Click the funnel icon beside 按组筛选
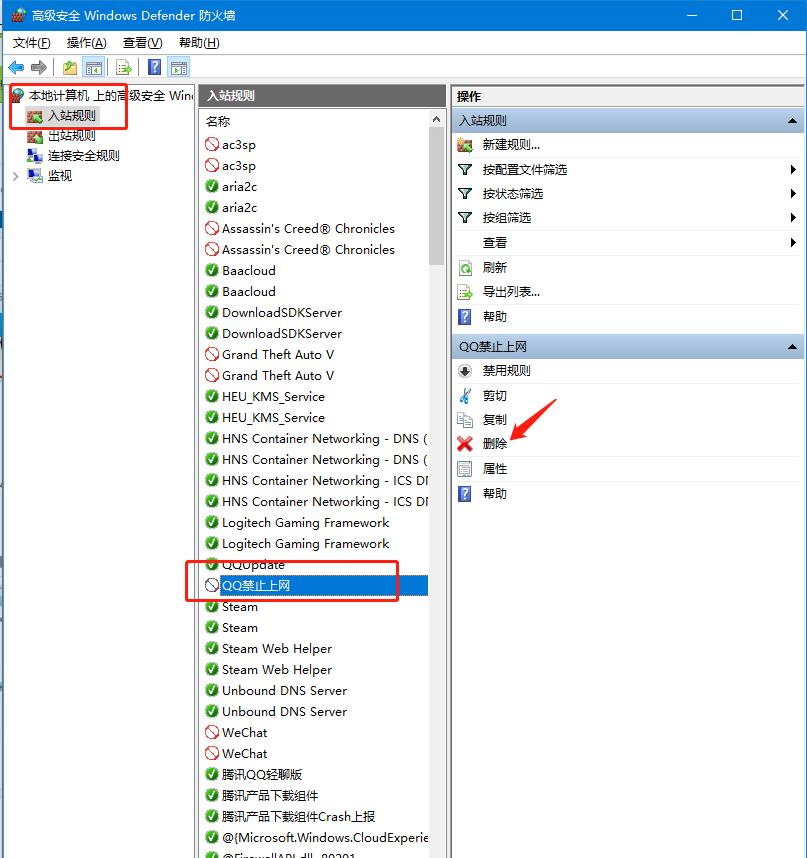 point(465,218)
